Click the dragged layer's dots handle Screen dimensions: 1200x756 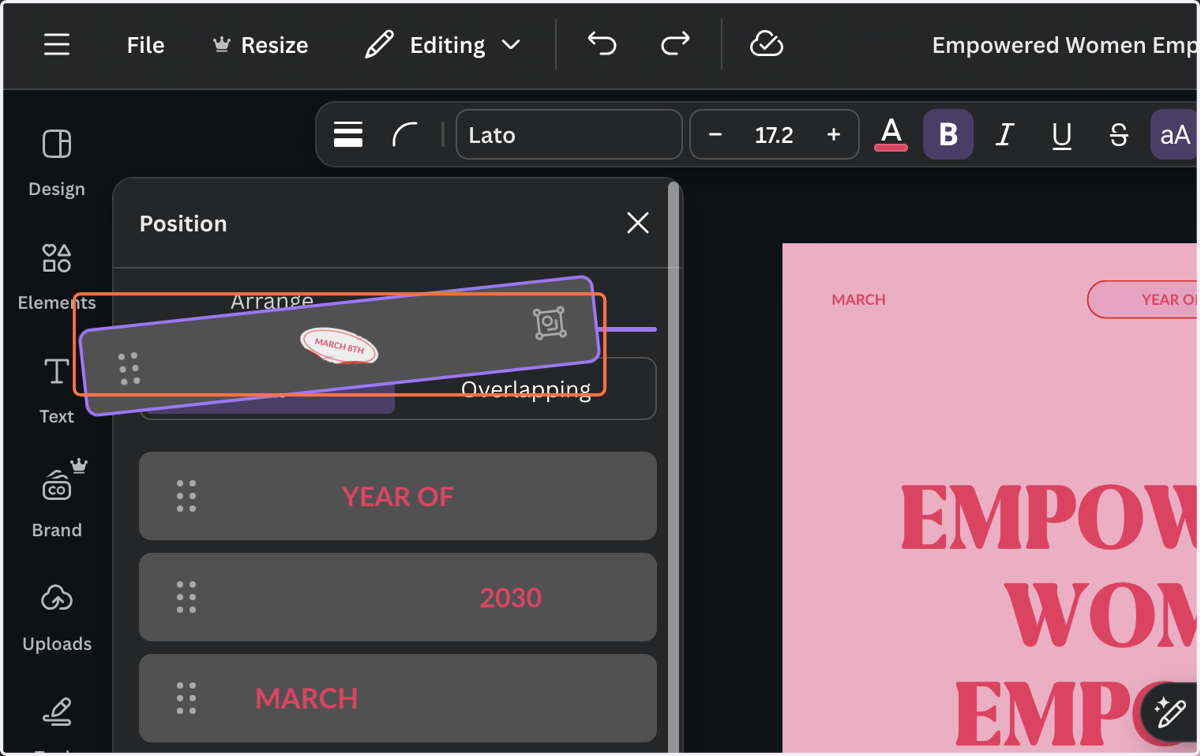point(129,369)
